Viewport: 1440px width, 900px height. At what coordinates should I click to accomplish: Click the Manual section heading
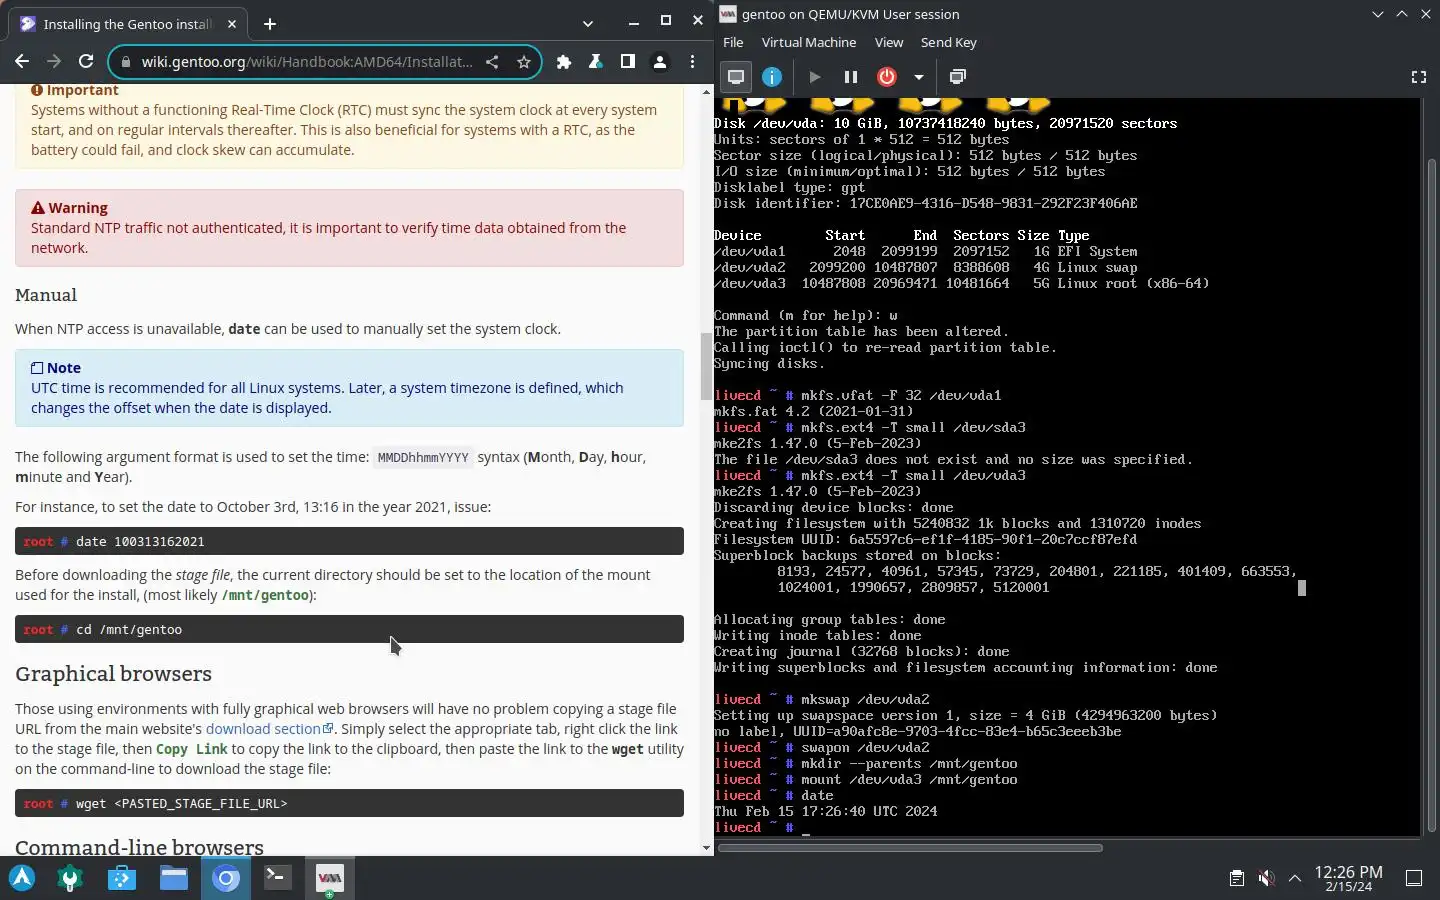point(46,295)
